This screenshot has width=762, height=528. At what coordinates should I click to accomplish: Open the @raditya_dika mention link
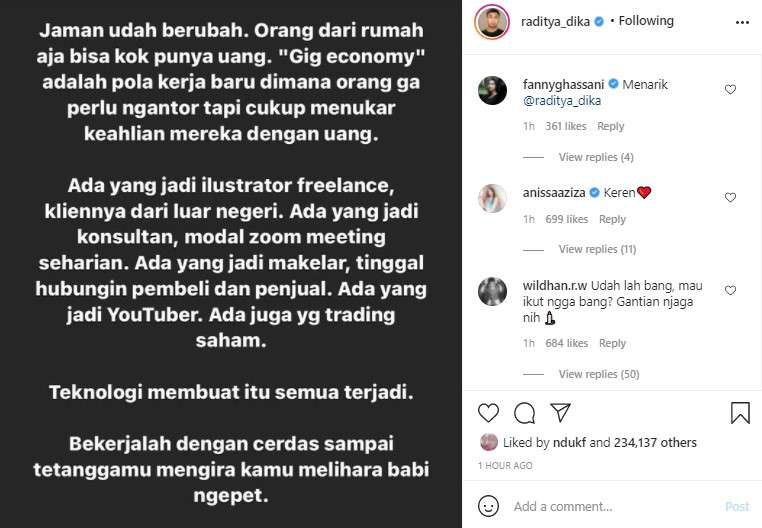(562, 101)
